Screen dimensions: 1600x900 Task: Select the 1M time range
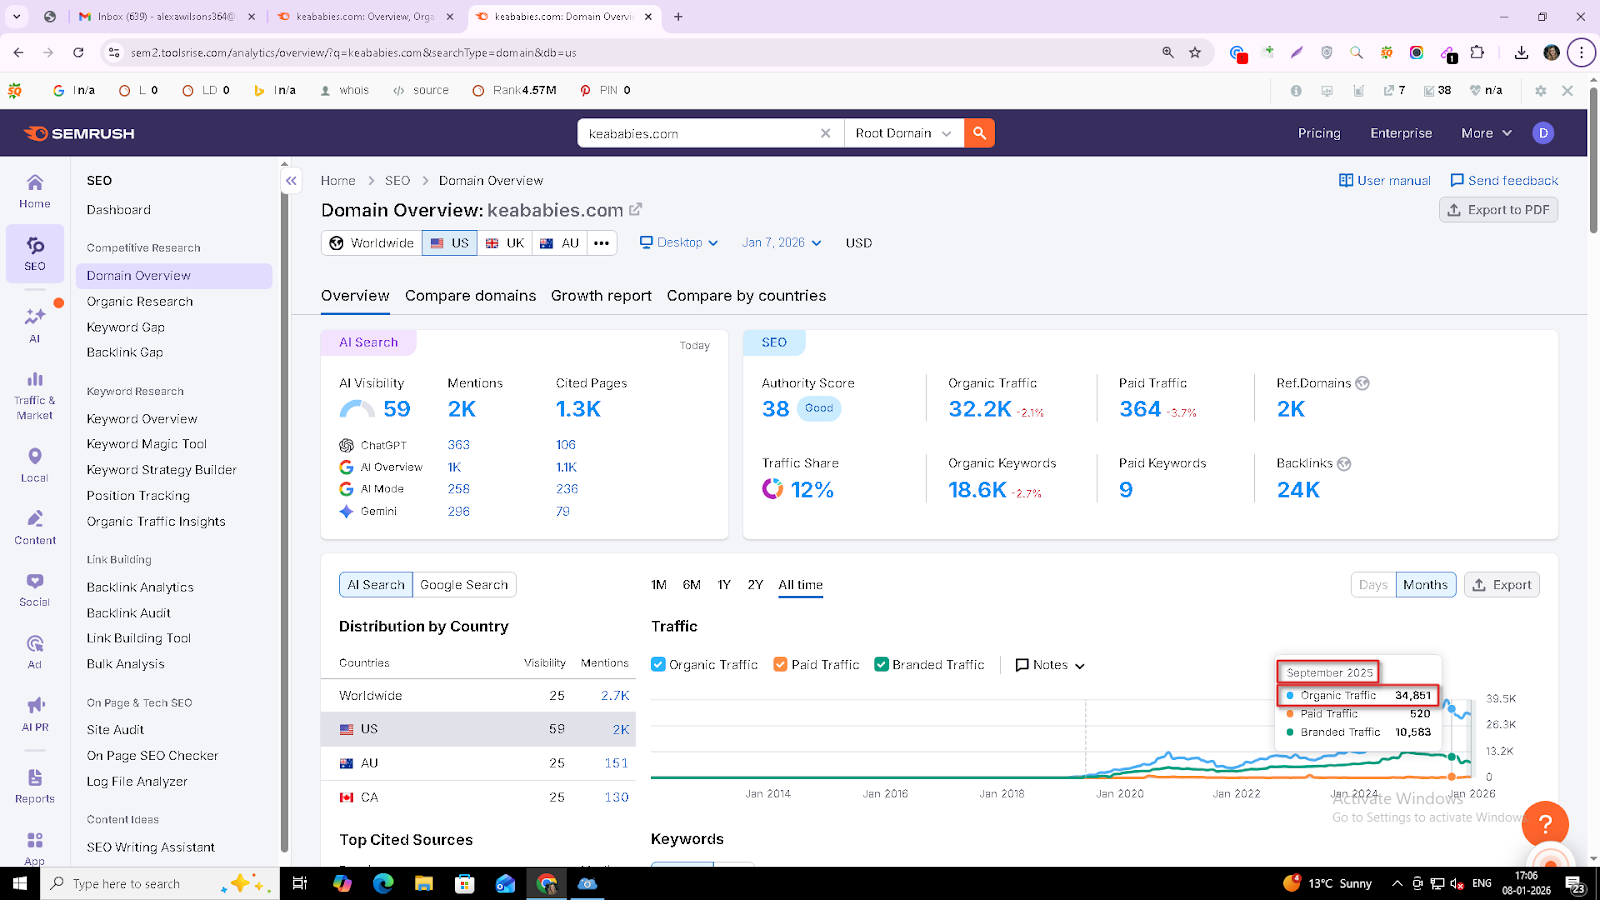click(659, 585)
